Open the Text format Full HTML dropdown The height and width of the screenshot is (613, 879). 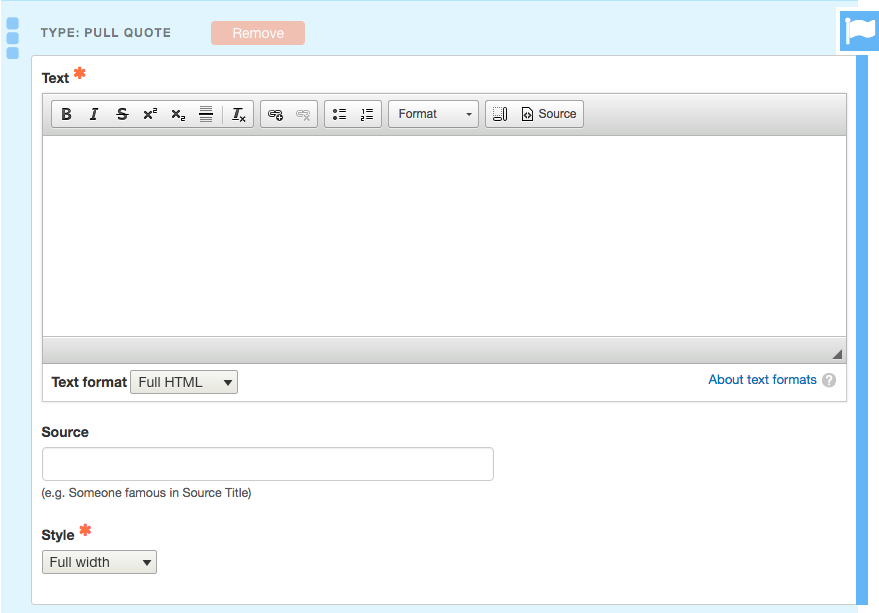184,382
